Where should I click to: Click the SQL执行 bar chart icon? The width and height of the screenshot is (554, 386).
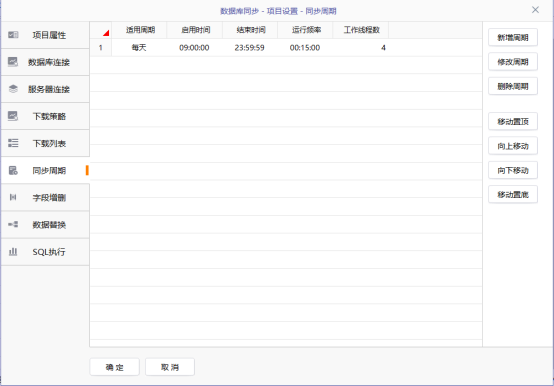13,251
